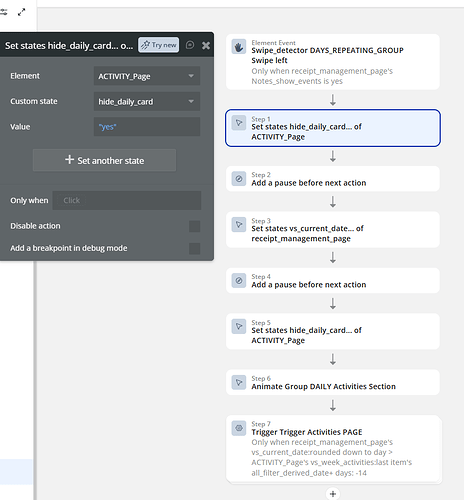Screen dimensions: 464x500
Task: Click the plus button to add a step
Action: pyautogui.click(x=333, y=494)
